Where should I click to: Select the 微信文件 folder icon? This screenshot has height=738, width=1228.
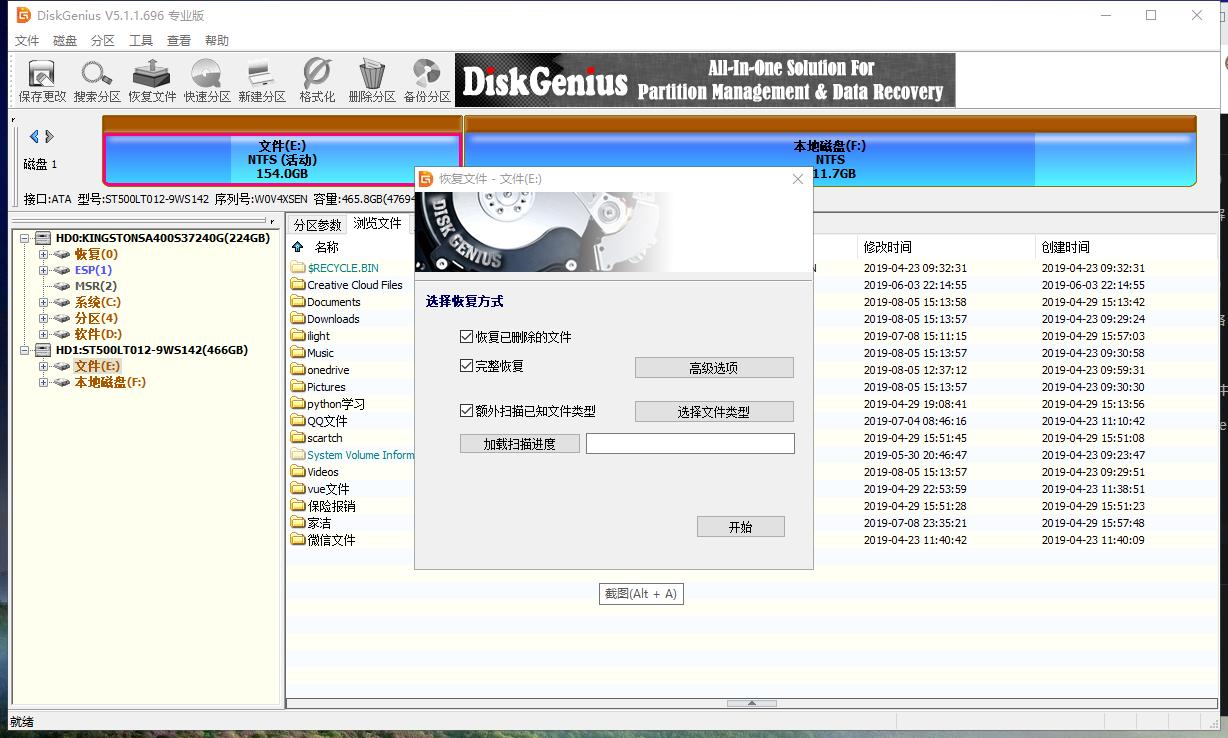coord(298,540)
